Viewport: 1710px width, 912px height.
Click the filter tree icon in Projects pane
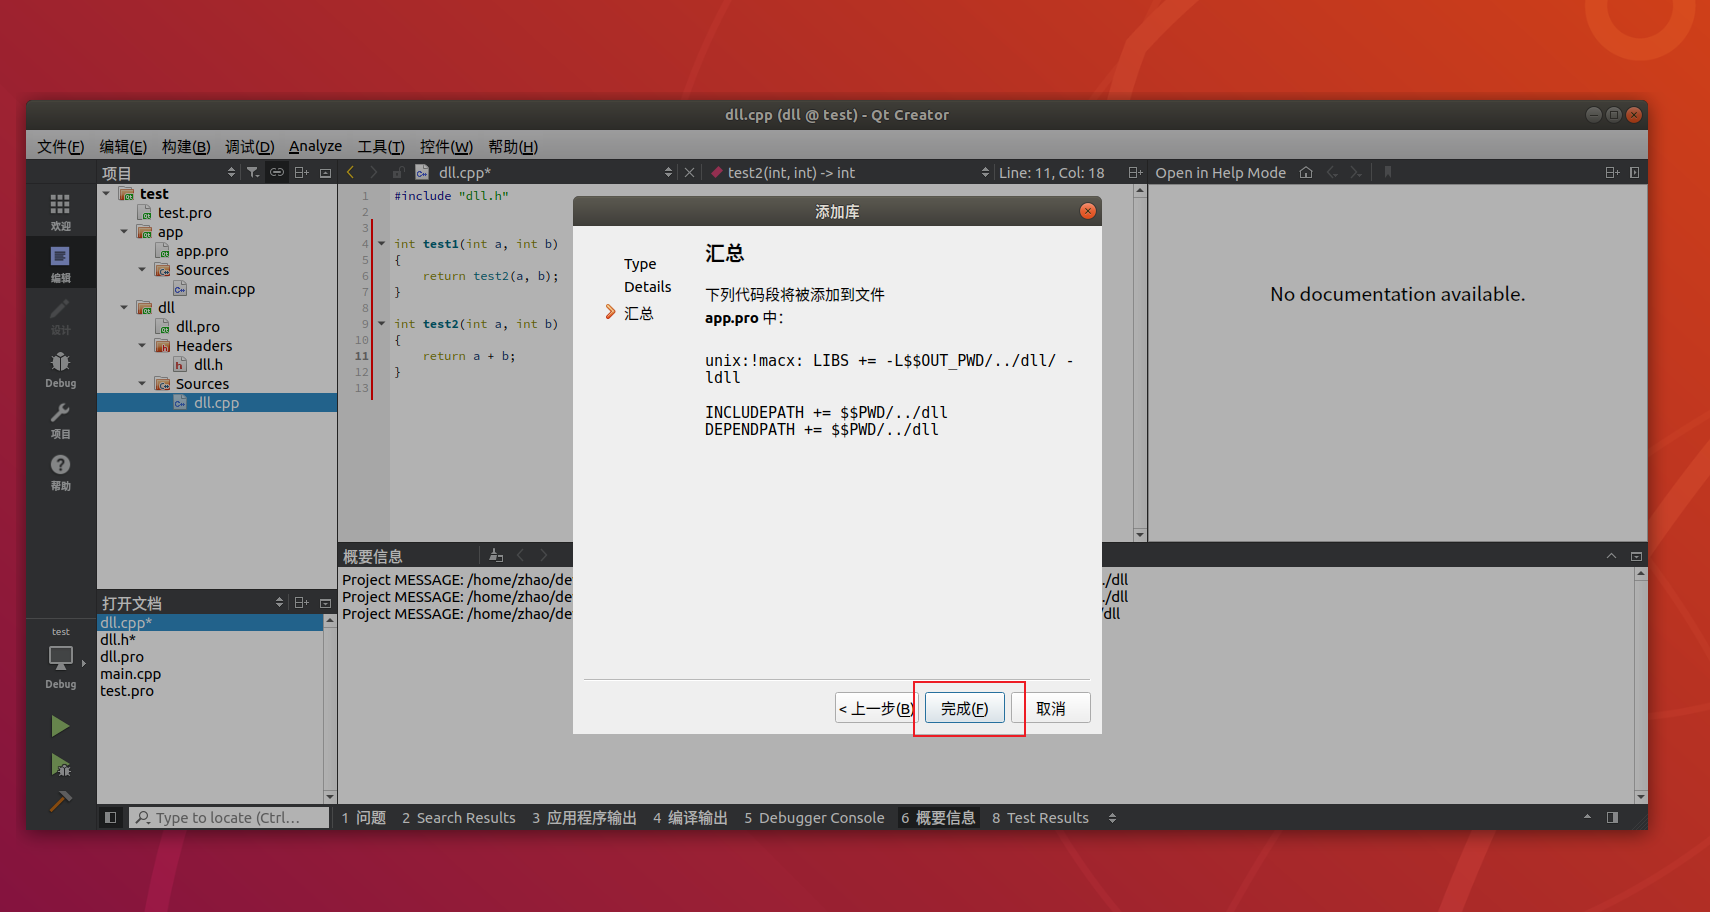(x=253, y=172)
